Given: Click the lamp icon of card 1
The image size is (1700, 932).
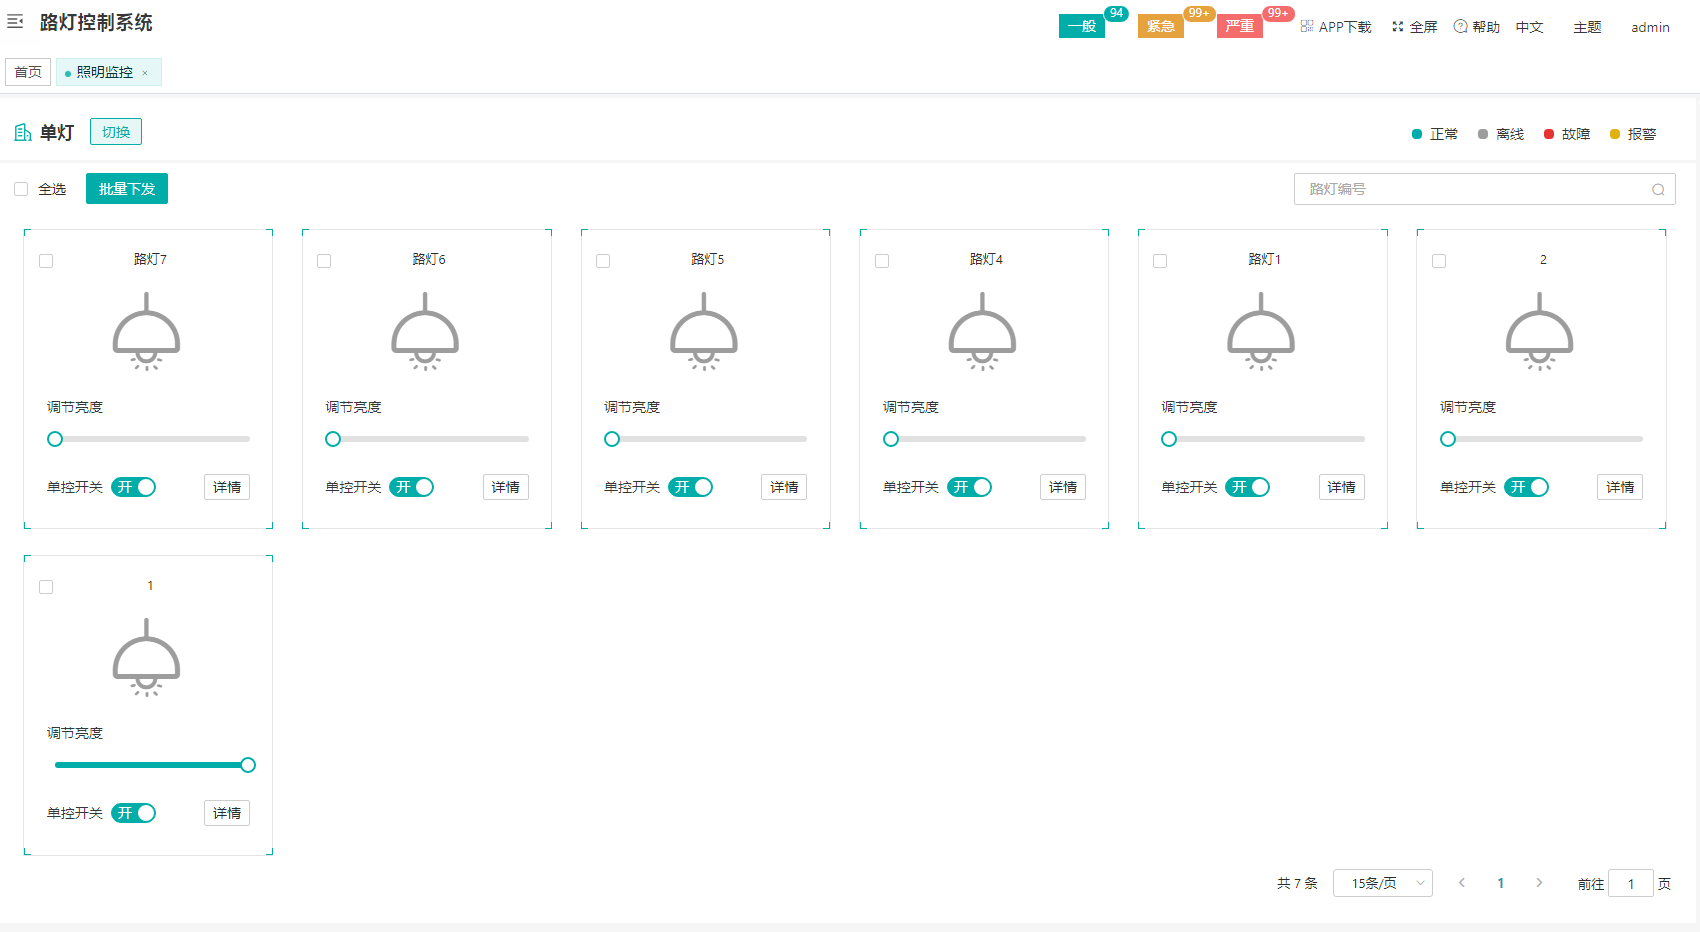Looking at the screenshot, I should coord(147,657).
